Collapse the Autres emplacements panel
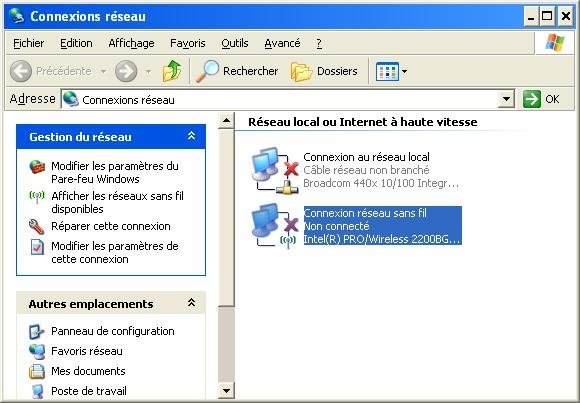This screenshot has height=403, width=580. point(191,303)
